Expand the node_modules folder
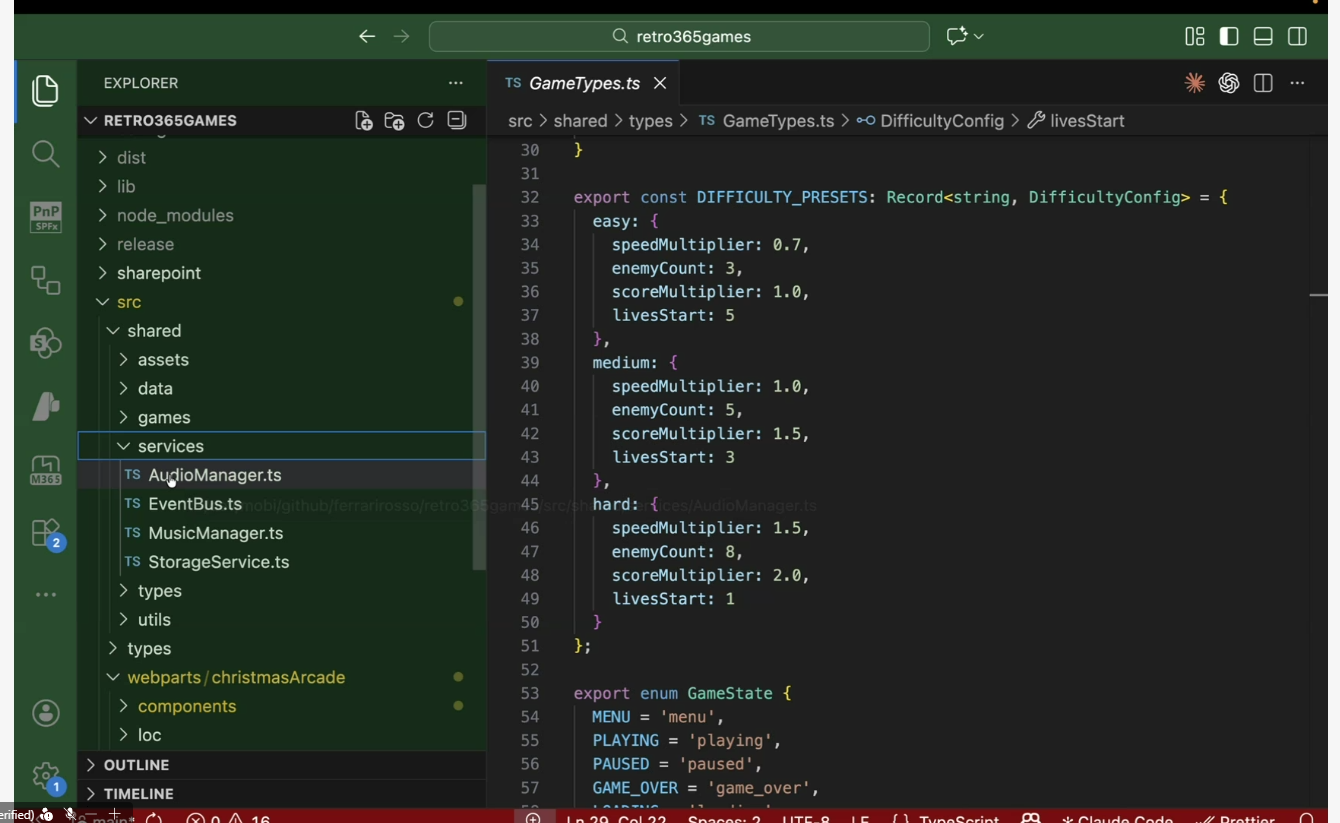The image size is (1340, 823). [x=174, y=215]
